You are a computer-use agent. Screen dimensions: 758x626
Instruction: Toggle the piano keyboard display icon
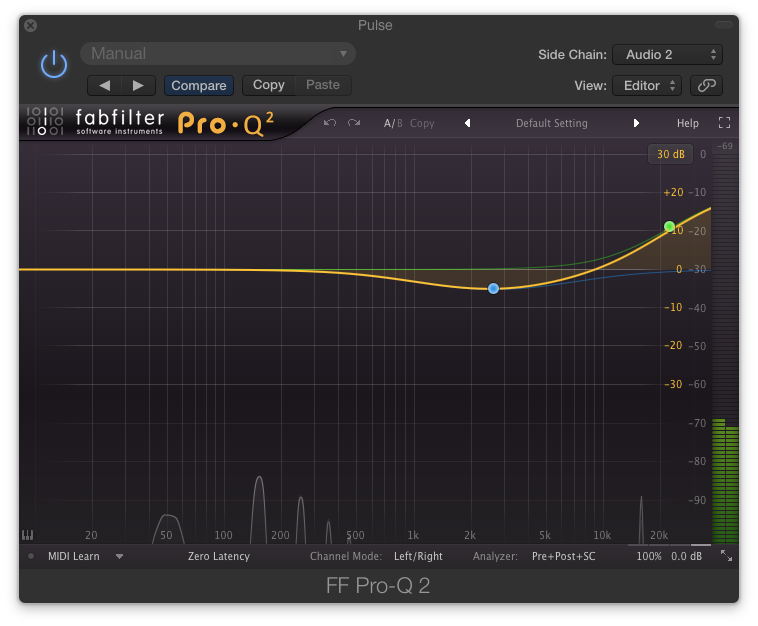[28, 535]
